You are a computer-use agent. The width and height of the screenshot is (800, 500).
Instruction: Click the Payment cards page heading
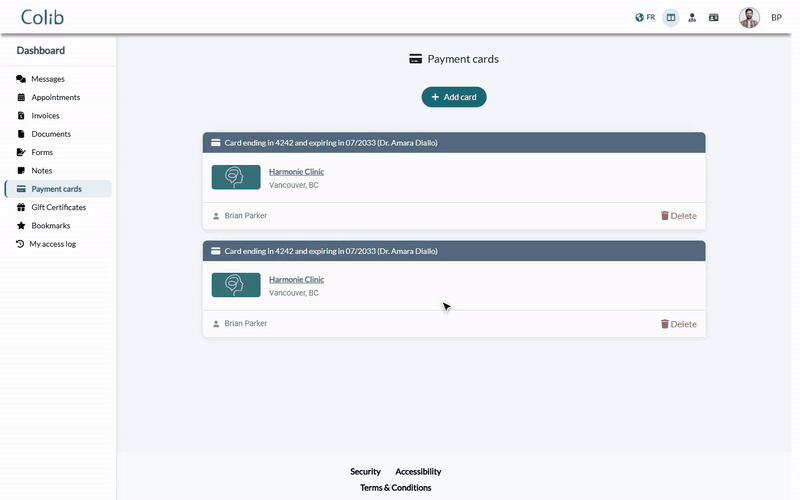coord(454,59)
